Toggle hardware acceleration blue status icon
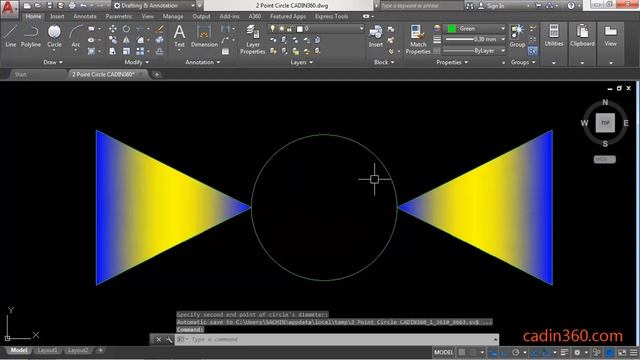This screenshot has width=640, height=360. click(609, 352)
